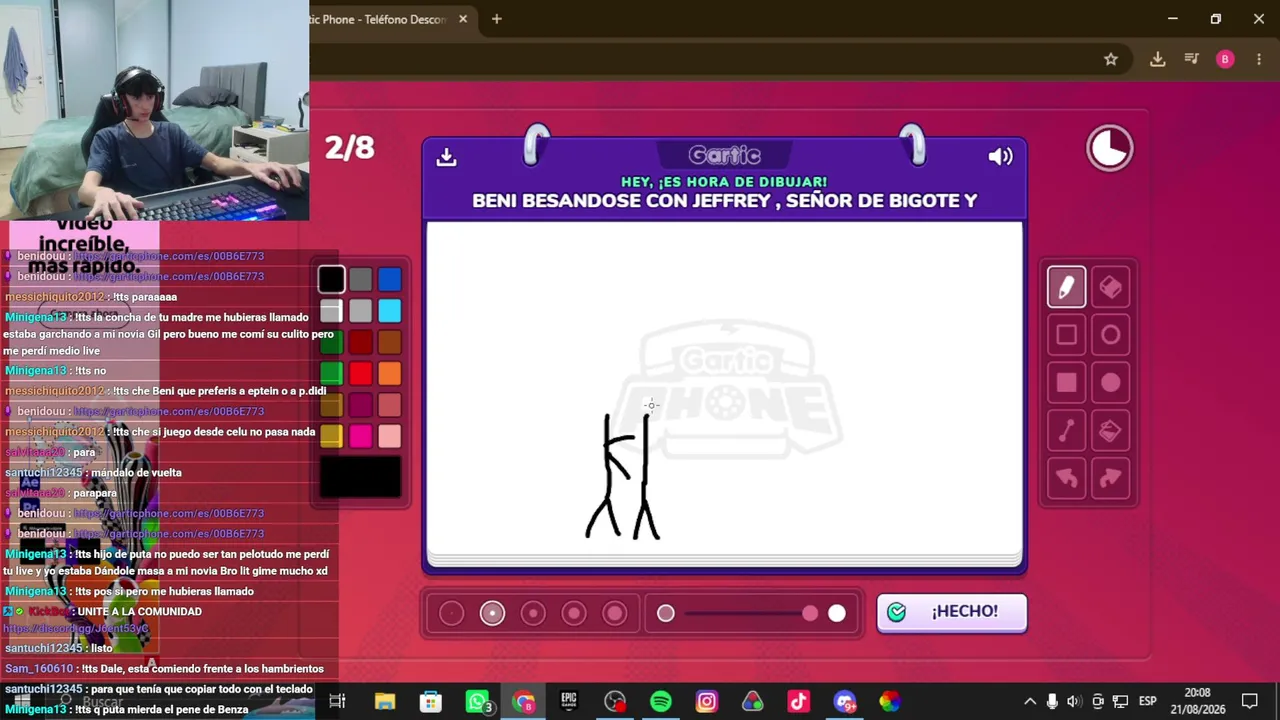Select the eraser tool
Viewport: 1280px width, 720px height.
1110,287
